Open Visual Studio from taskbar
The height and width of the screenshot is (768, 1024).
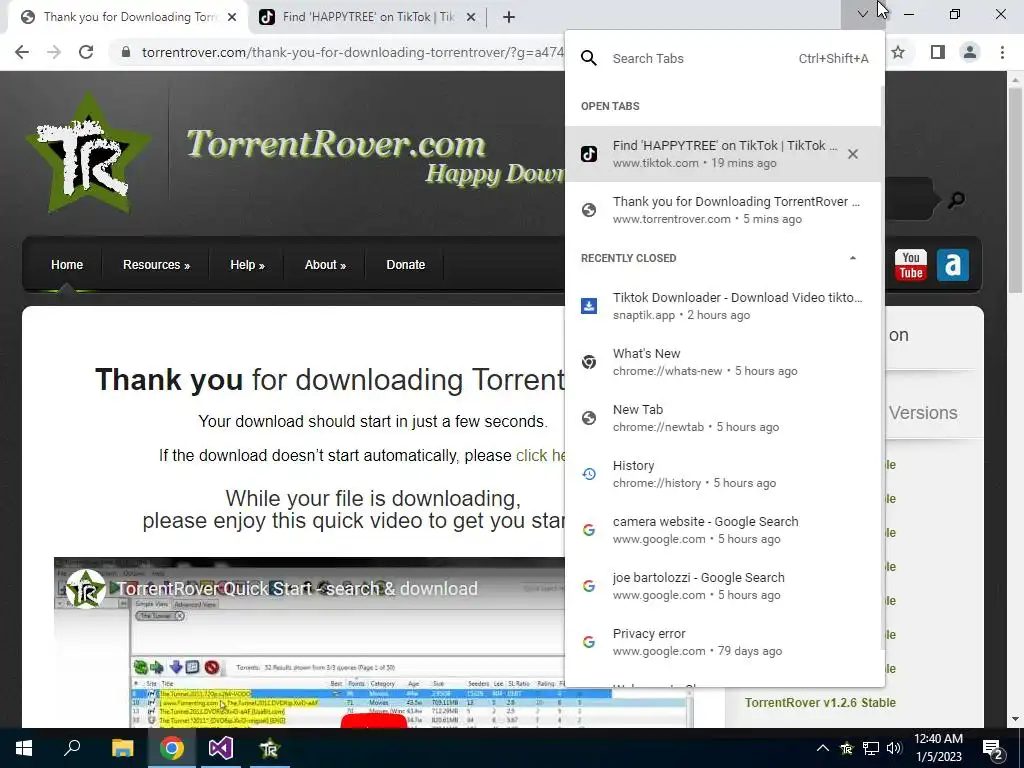tap(221, 748)
